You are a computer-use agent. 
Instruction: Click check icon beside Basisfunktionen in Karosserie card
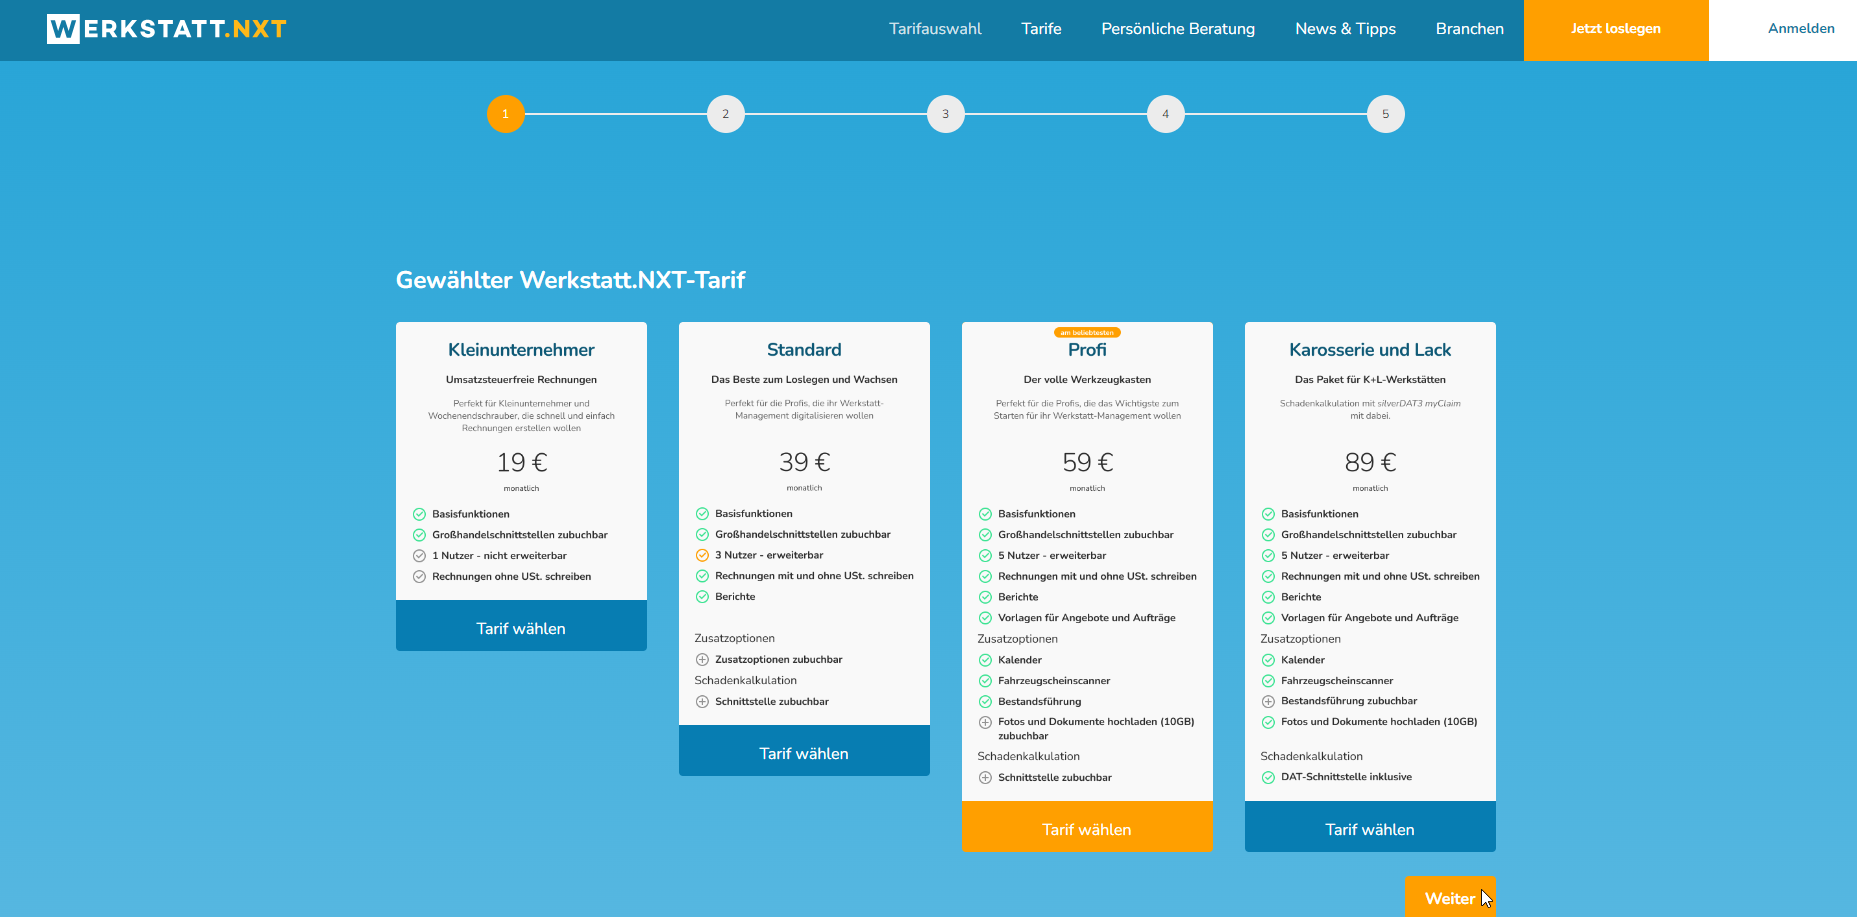point(1268,514)
